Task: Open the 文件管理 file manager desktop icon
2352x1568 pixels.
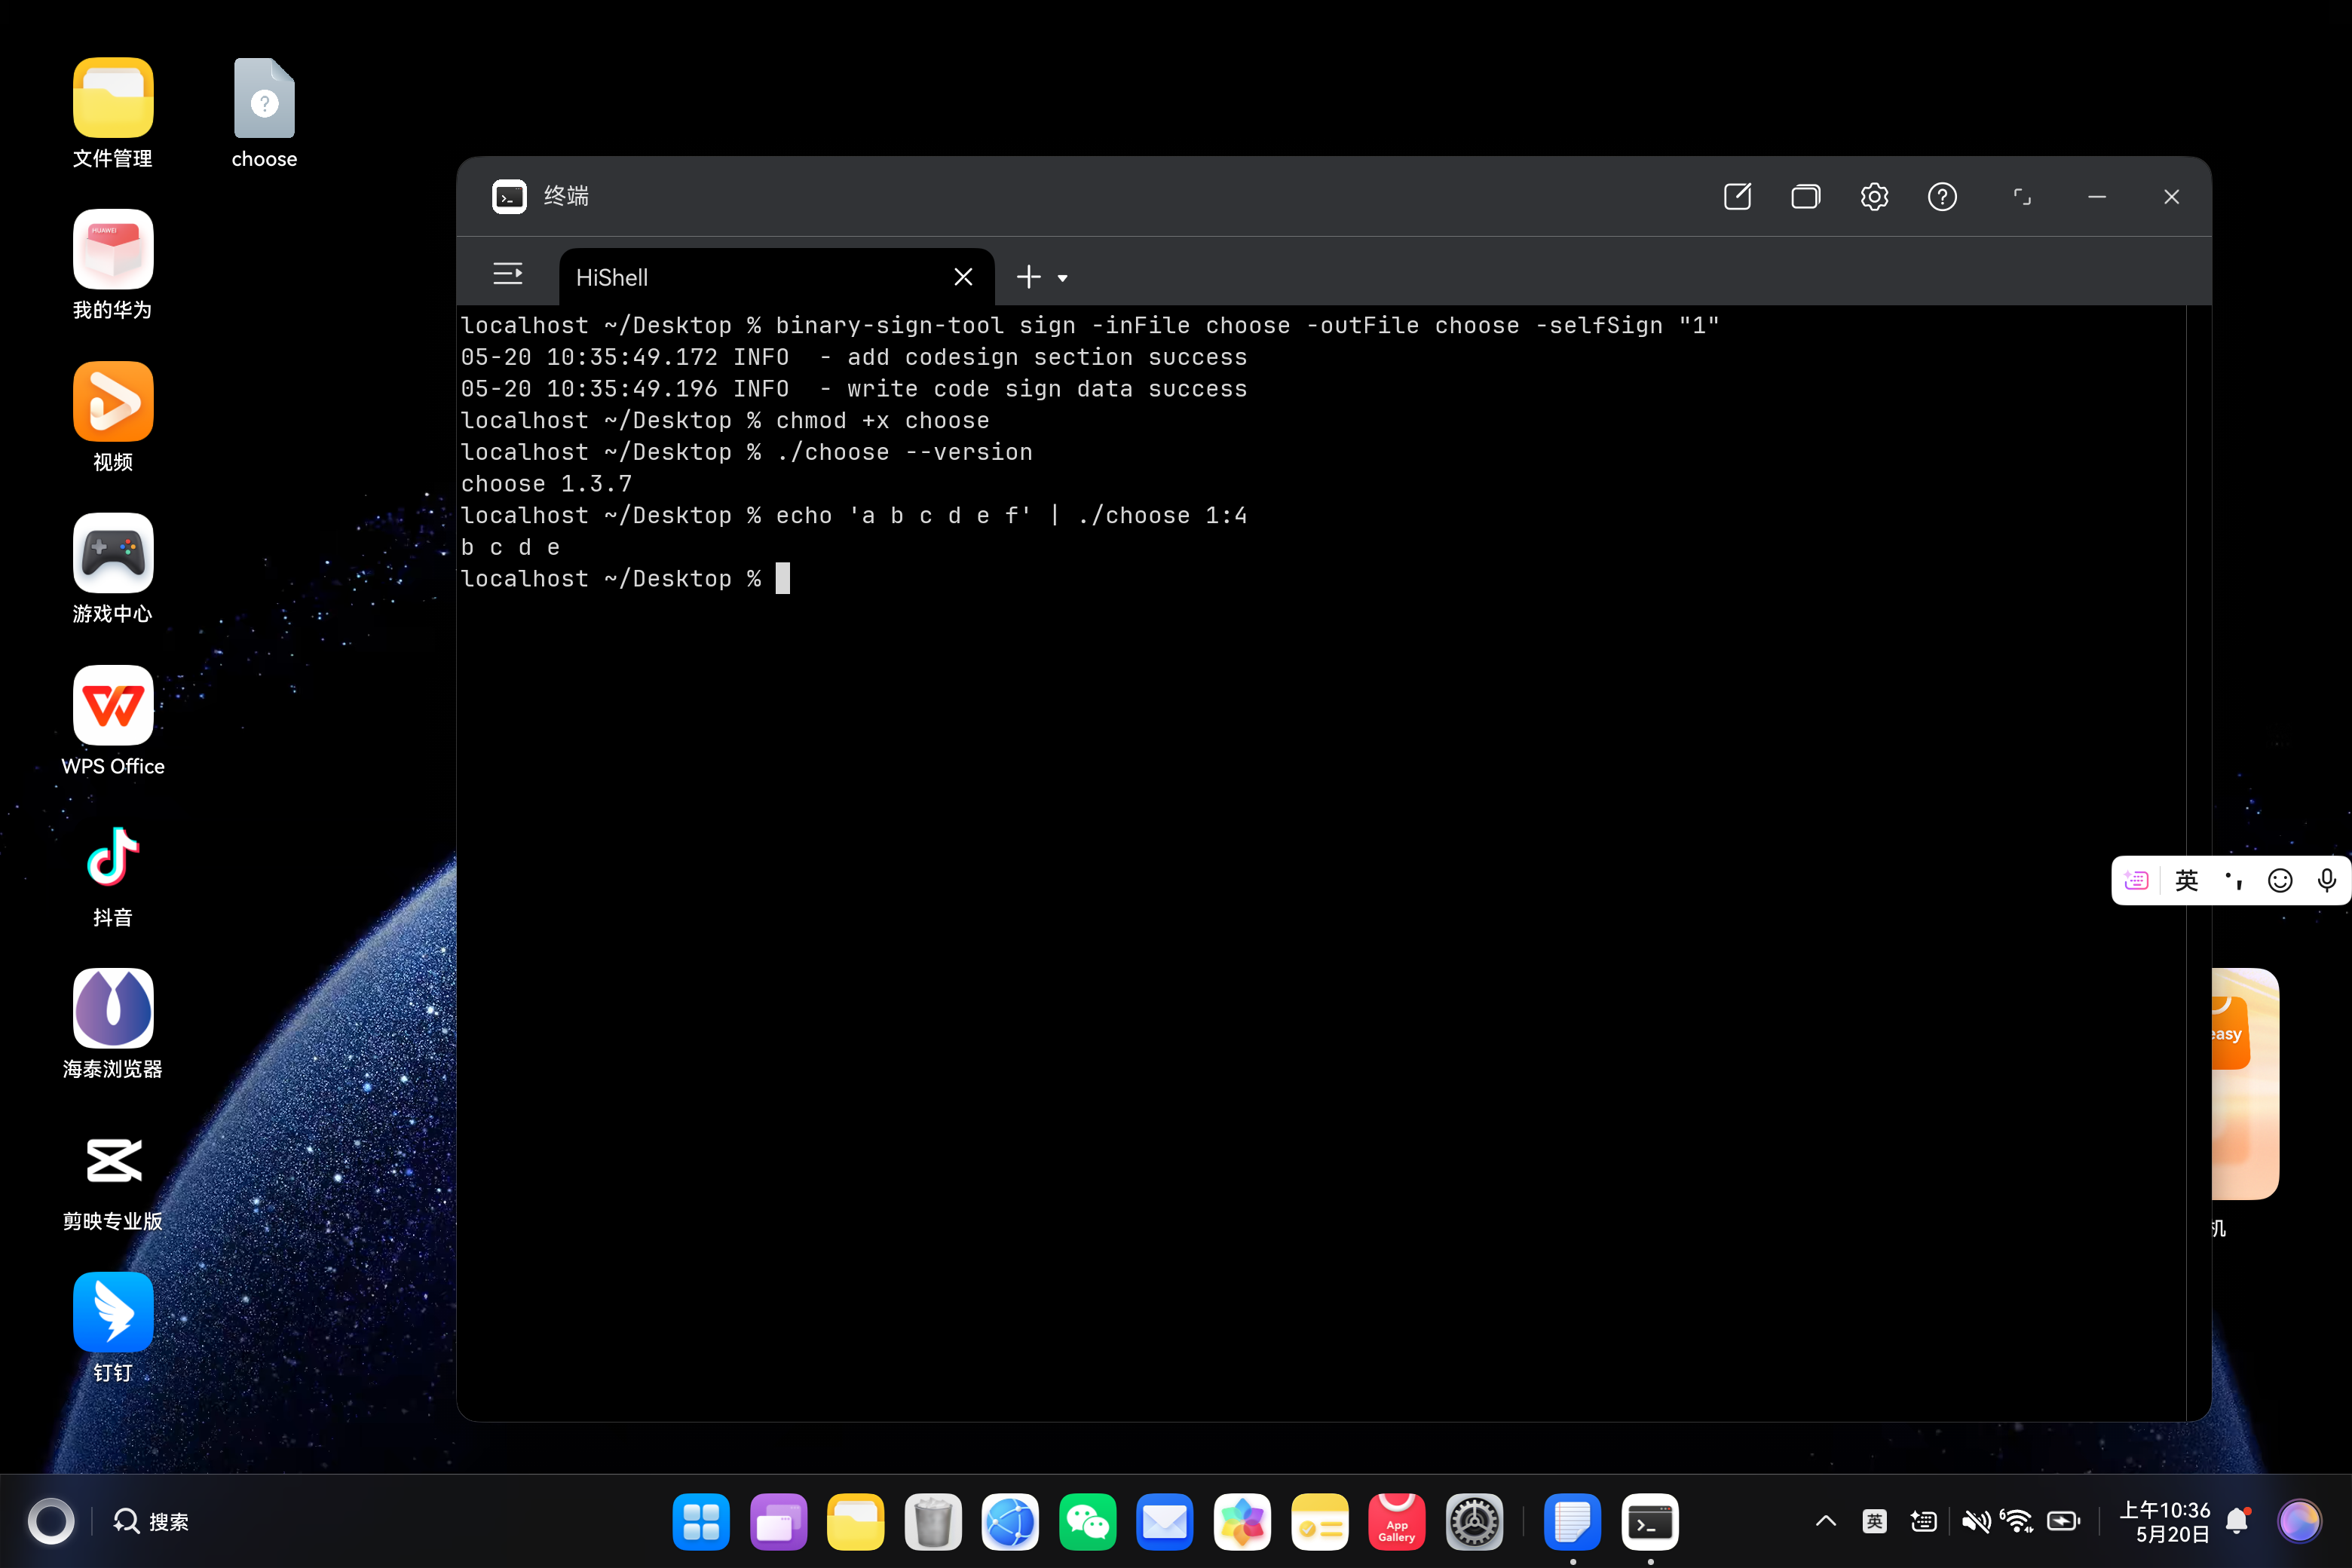Action: pos(113,98)
